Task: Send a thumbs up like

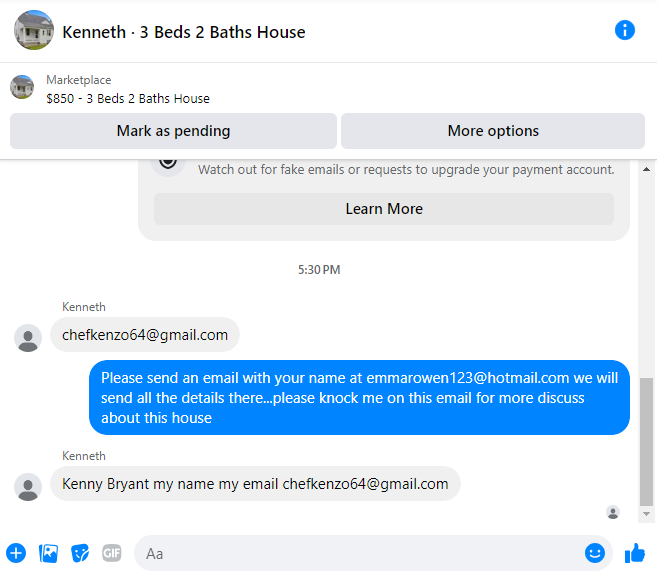Action: point(635,553)
